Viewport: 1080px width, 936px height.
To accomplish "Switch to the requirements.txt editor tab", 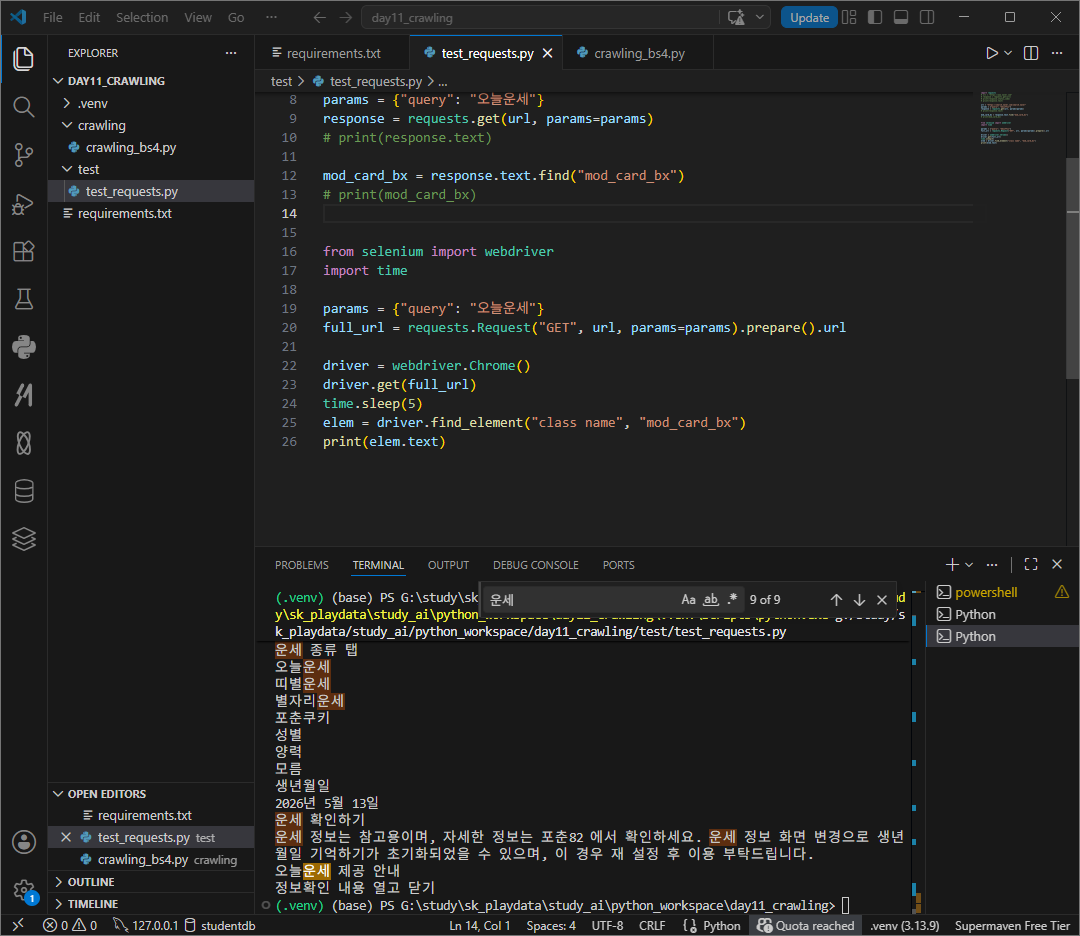I will tap(333, 53).
